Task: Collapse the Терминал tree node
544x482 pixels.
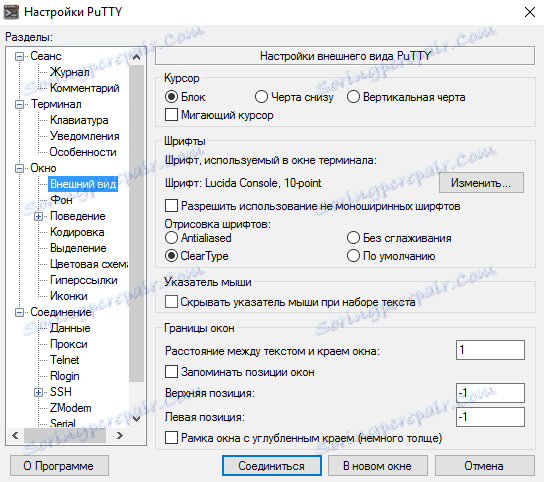Action: pos(20,104)
